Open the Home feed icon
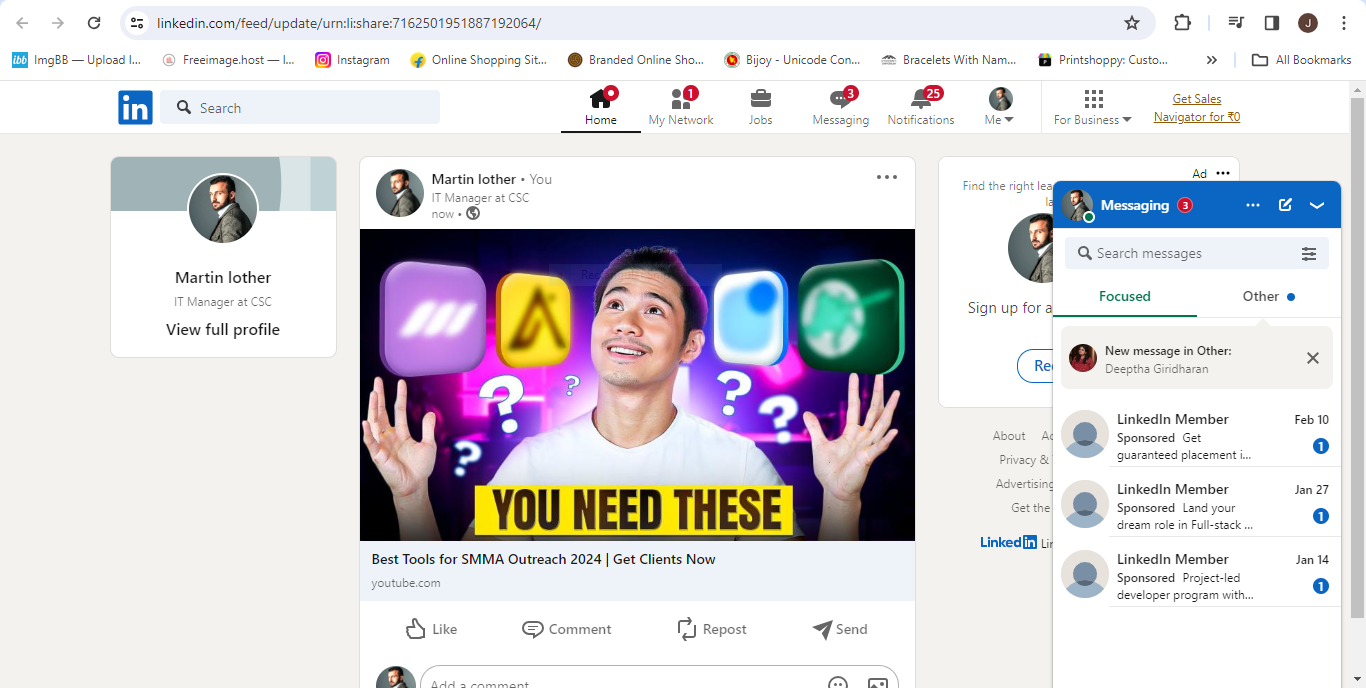 (x=600, y=98)
